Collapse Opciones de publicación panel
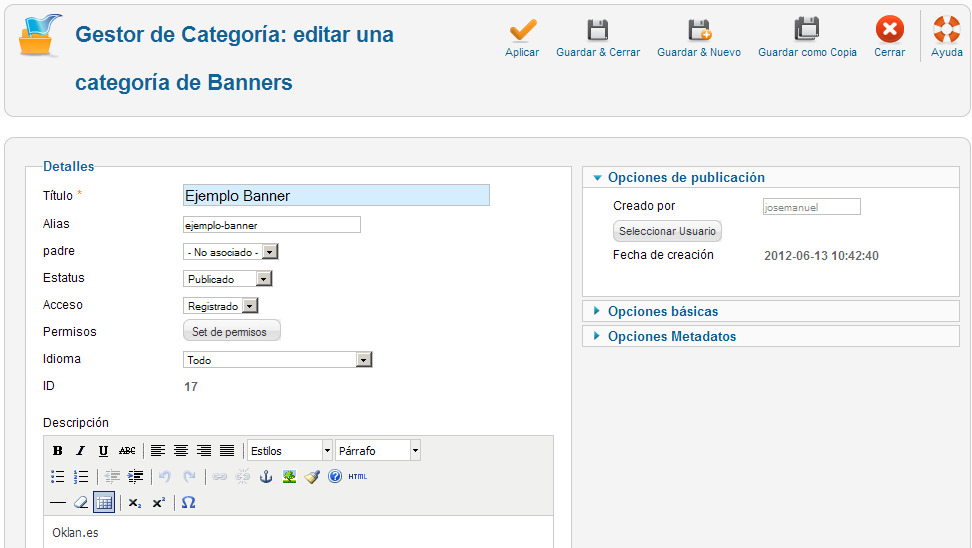 point(771,177)
